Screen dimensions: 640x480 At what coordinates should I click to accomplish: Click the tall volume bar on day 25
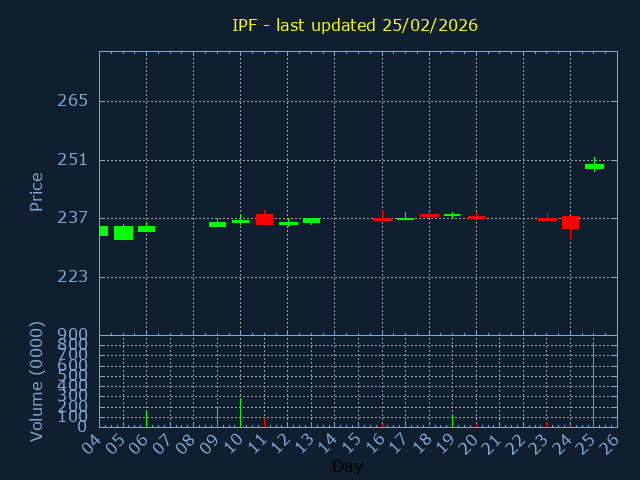click(x=594, y=386)
